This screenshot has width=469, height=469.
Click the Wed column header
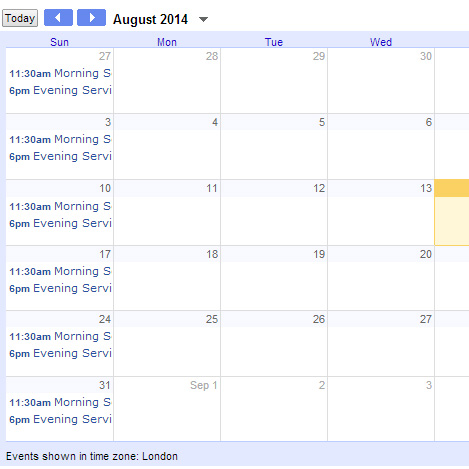coord(381,42)
